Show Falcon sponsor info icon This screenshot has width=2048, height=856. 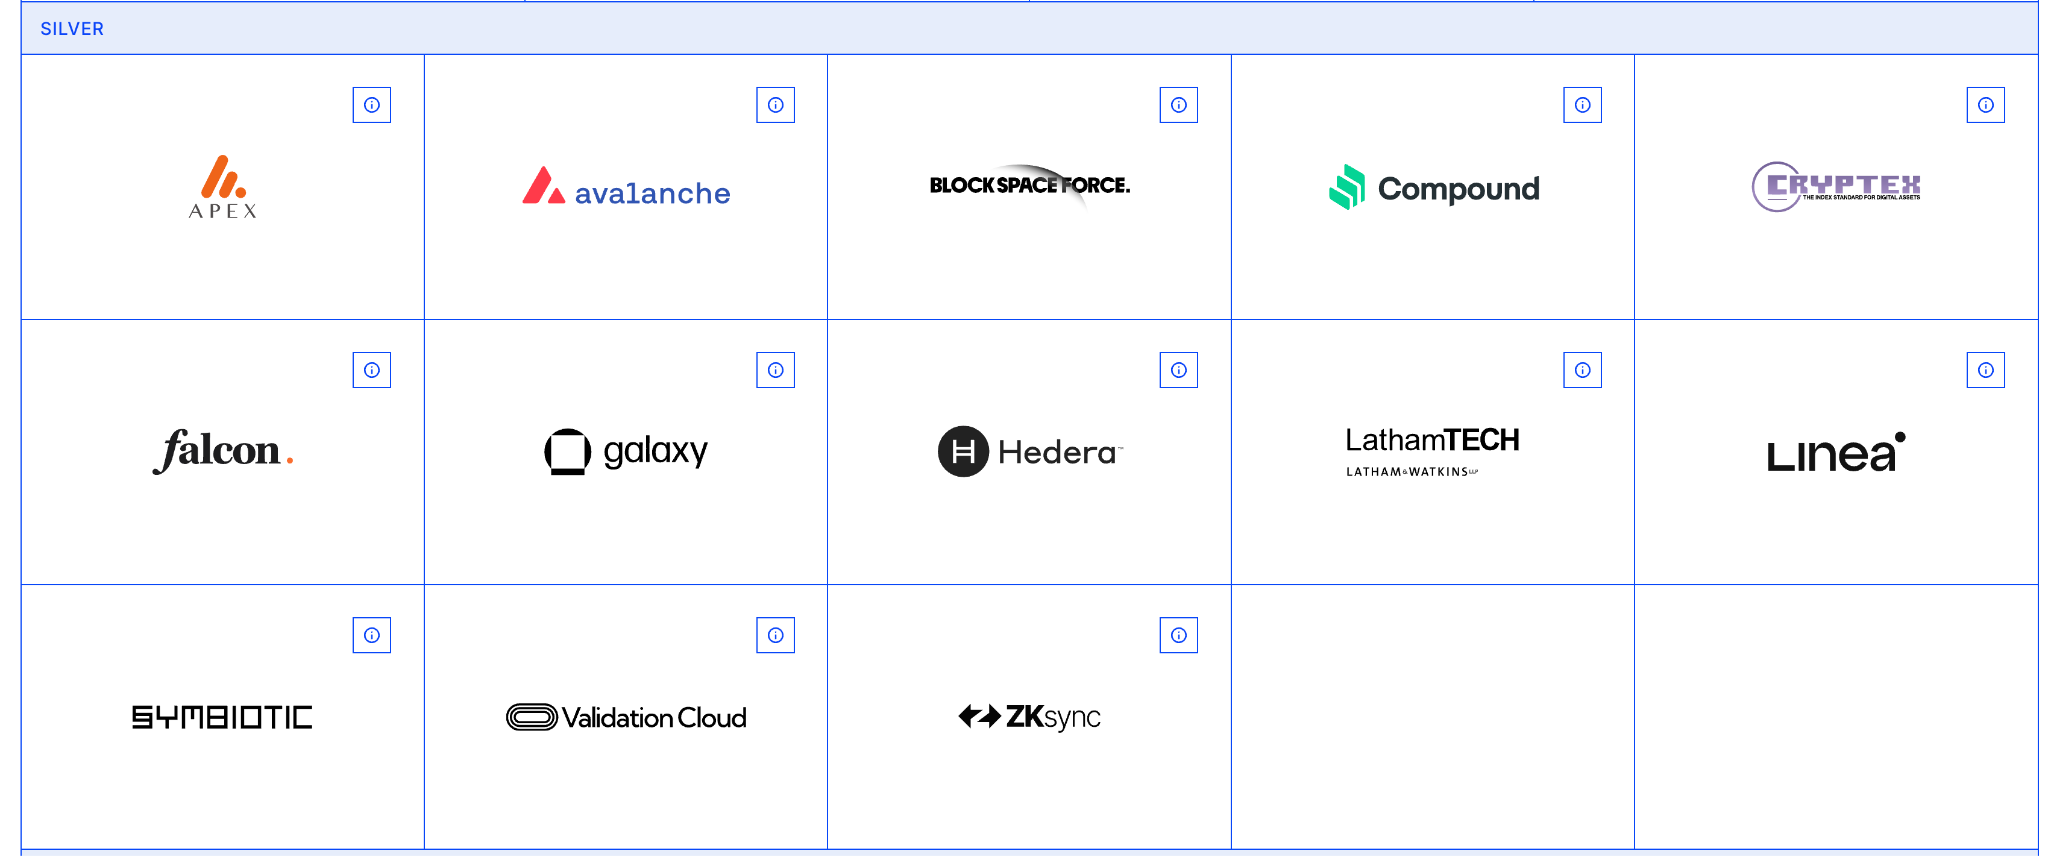372,370
